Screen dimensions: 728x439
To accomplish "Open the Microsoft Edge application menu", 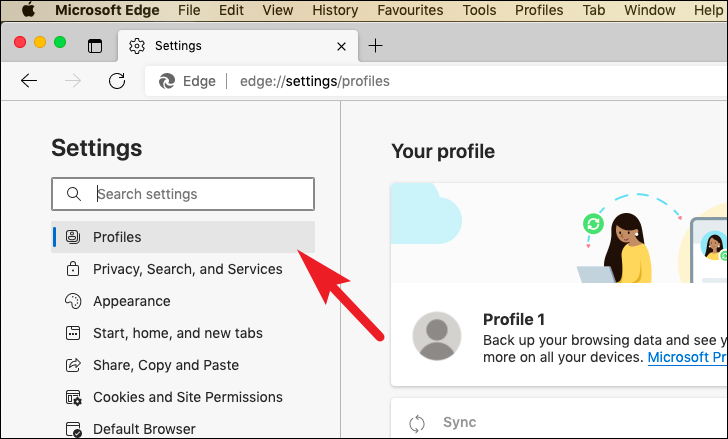I will point(107,10).
